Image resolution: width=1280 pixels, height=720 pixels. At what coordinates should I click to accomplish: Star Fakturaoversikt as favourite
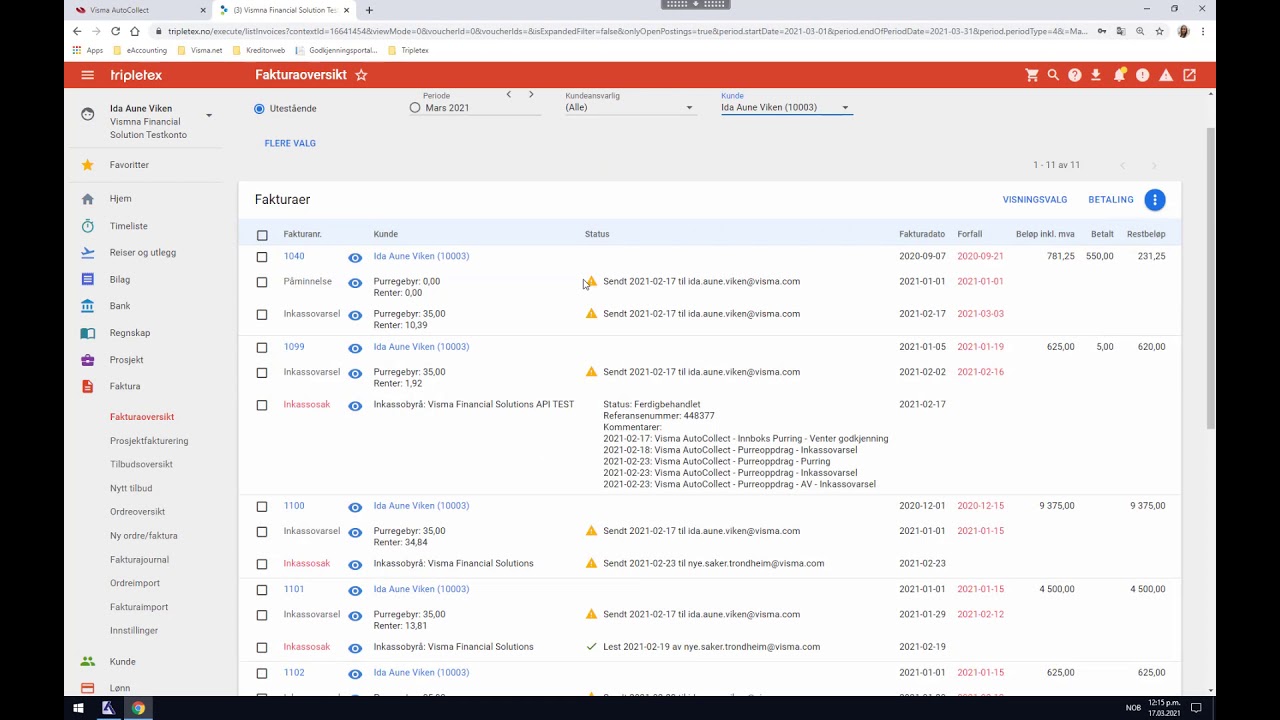point(361,75)
